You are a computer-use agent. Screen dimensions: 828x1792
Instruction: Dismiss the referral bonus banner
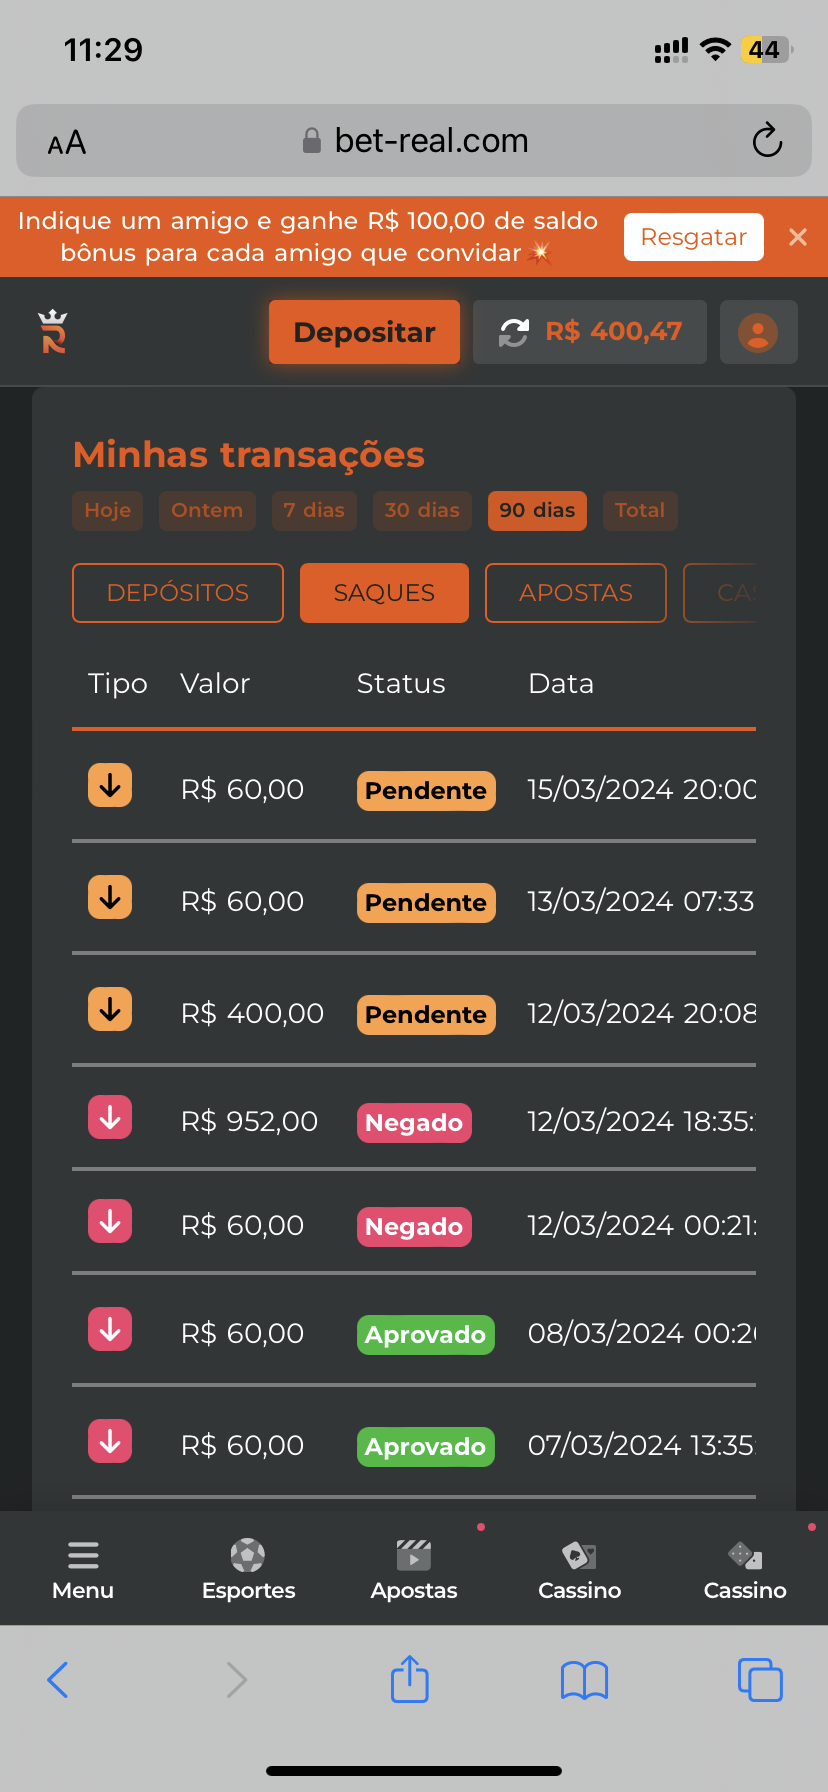pos(798,237)
